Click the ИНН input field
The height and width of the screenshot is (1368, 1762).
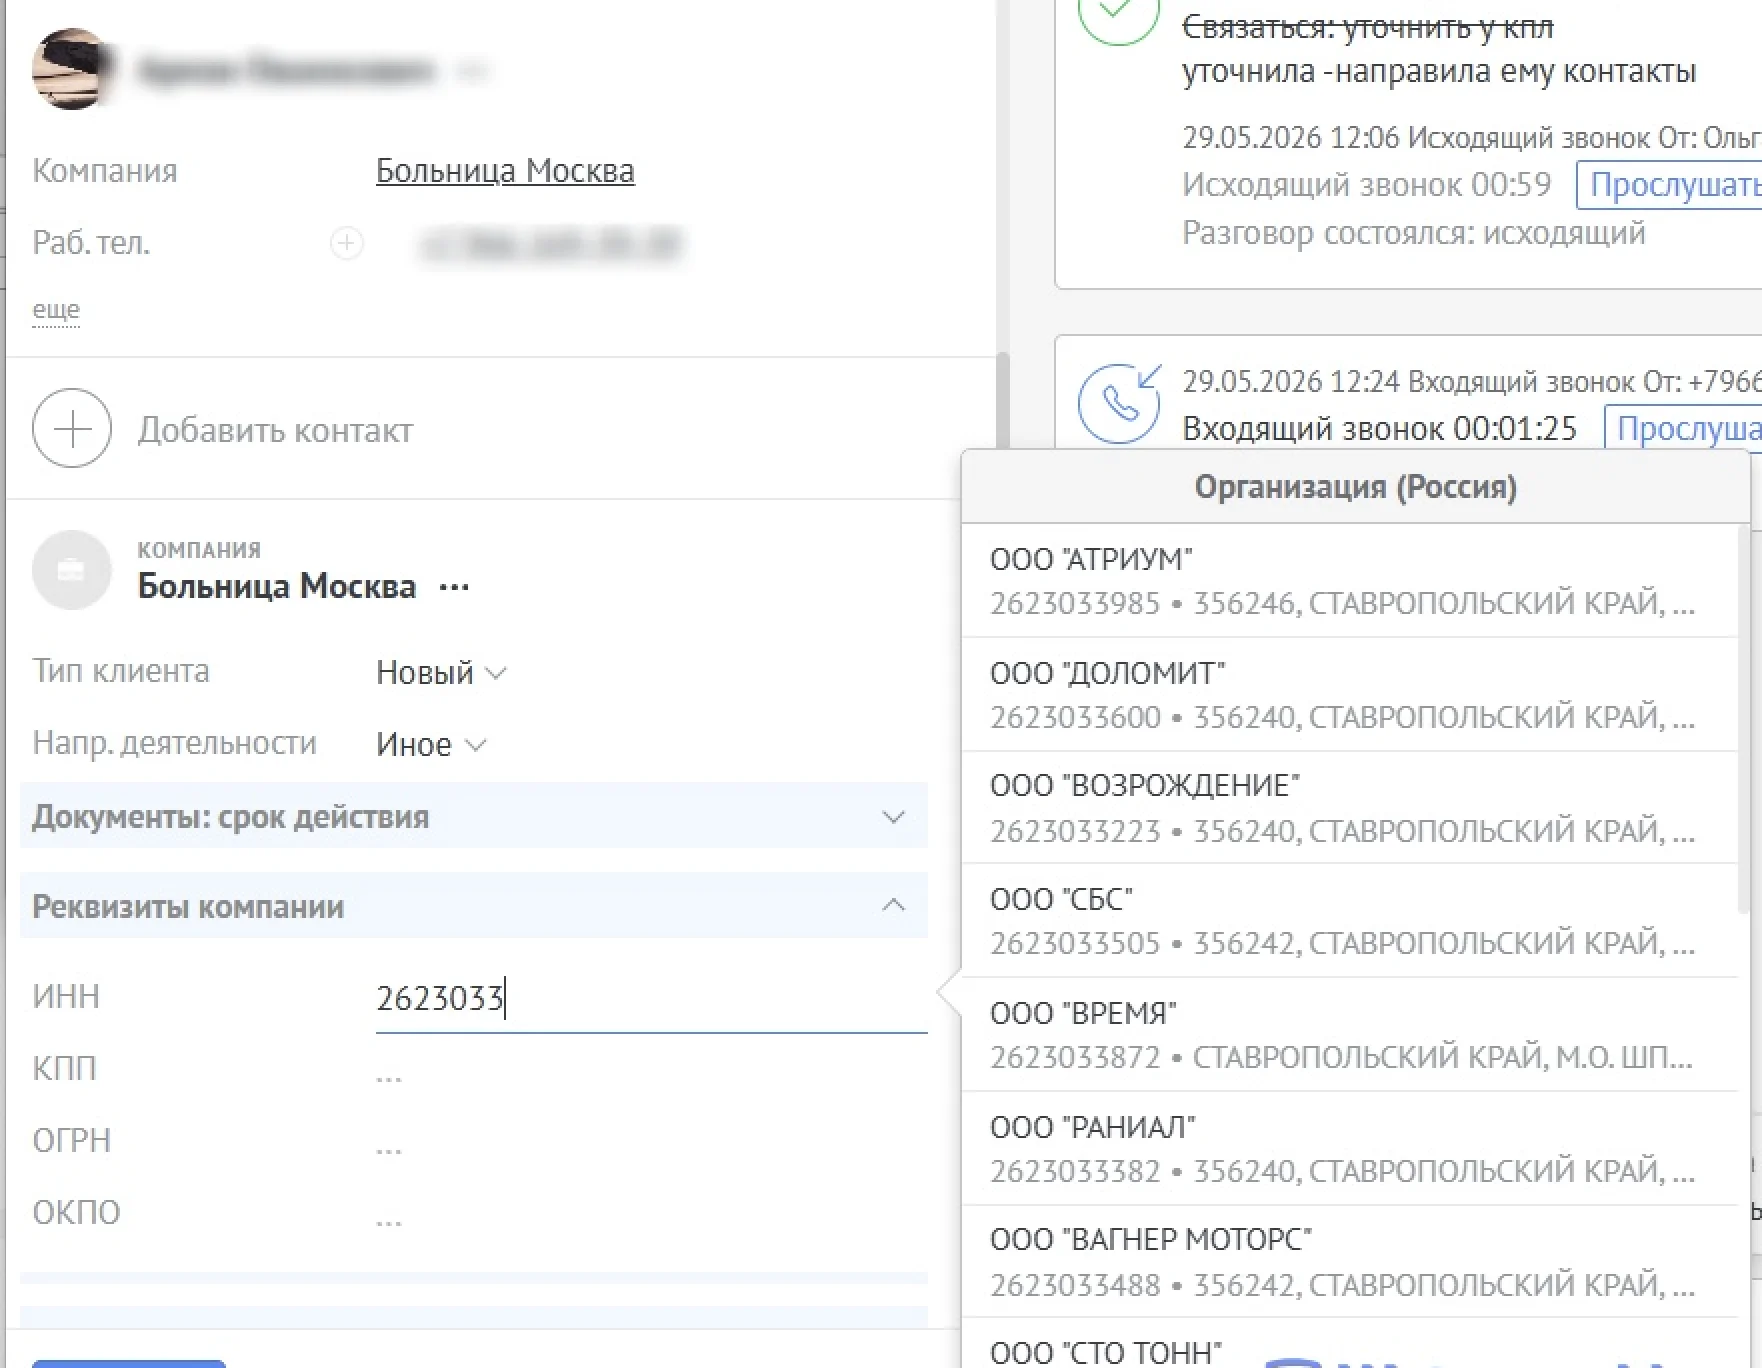(x=651, y=998)
